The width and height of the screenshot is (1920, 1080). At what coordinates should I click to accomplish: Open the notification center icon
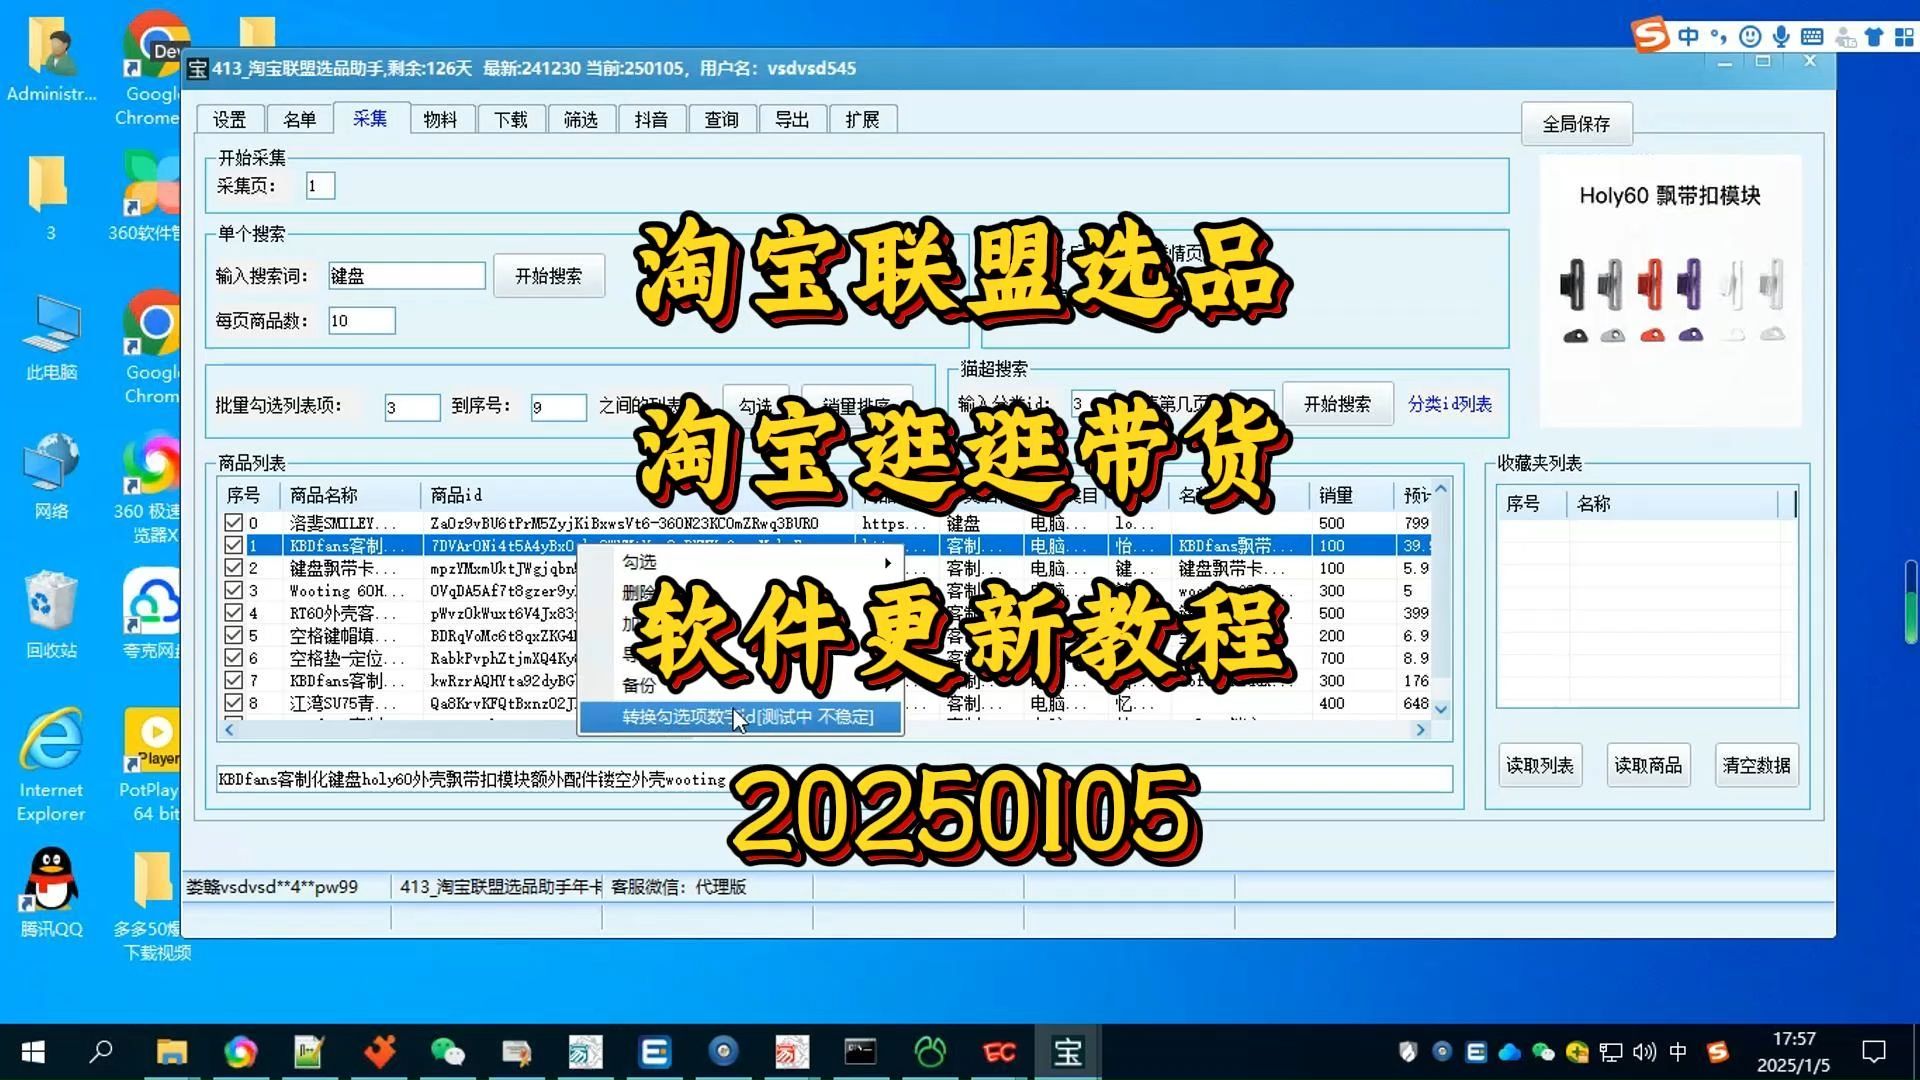point(1874,1052)
